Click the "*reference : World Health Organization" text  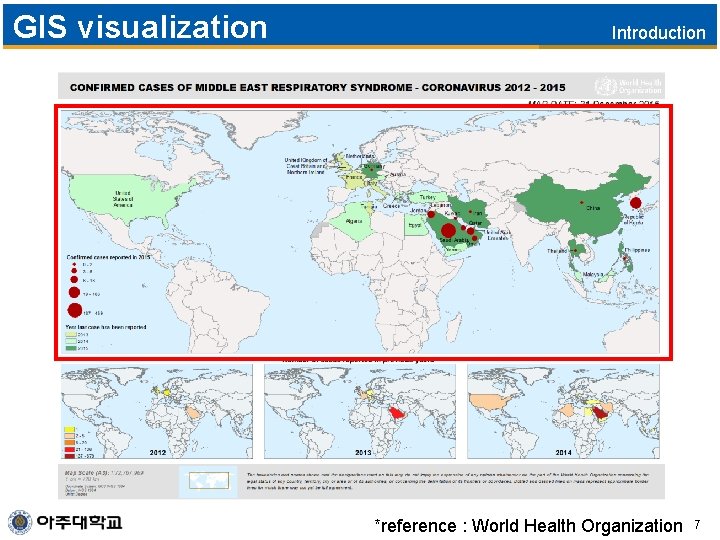528,525
